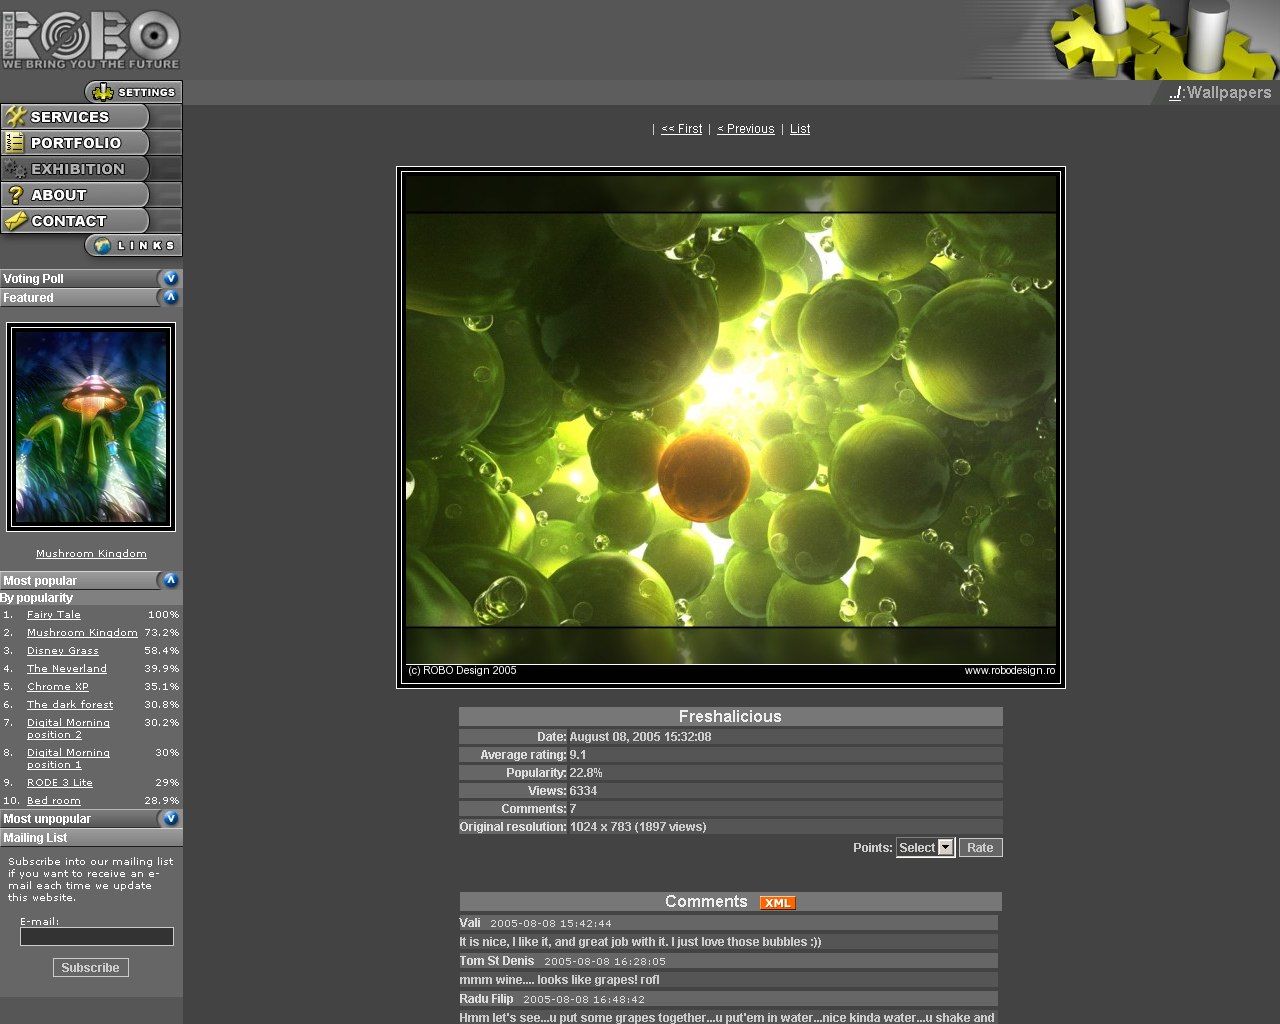Expand the Voting Poll panel
Viewport: 1280px width, 1024px height.
170,279
